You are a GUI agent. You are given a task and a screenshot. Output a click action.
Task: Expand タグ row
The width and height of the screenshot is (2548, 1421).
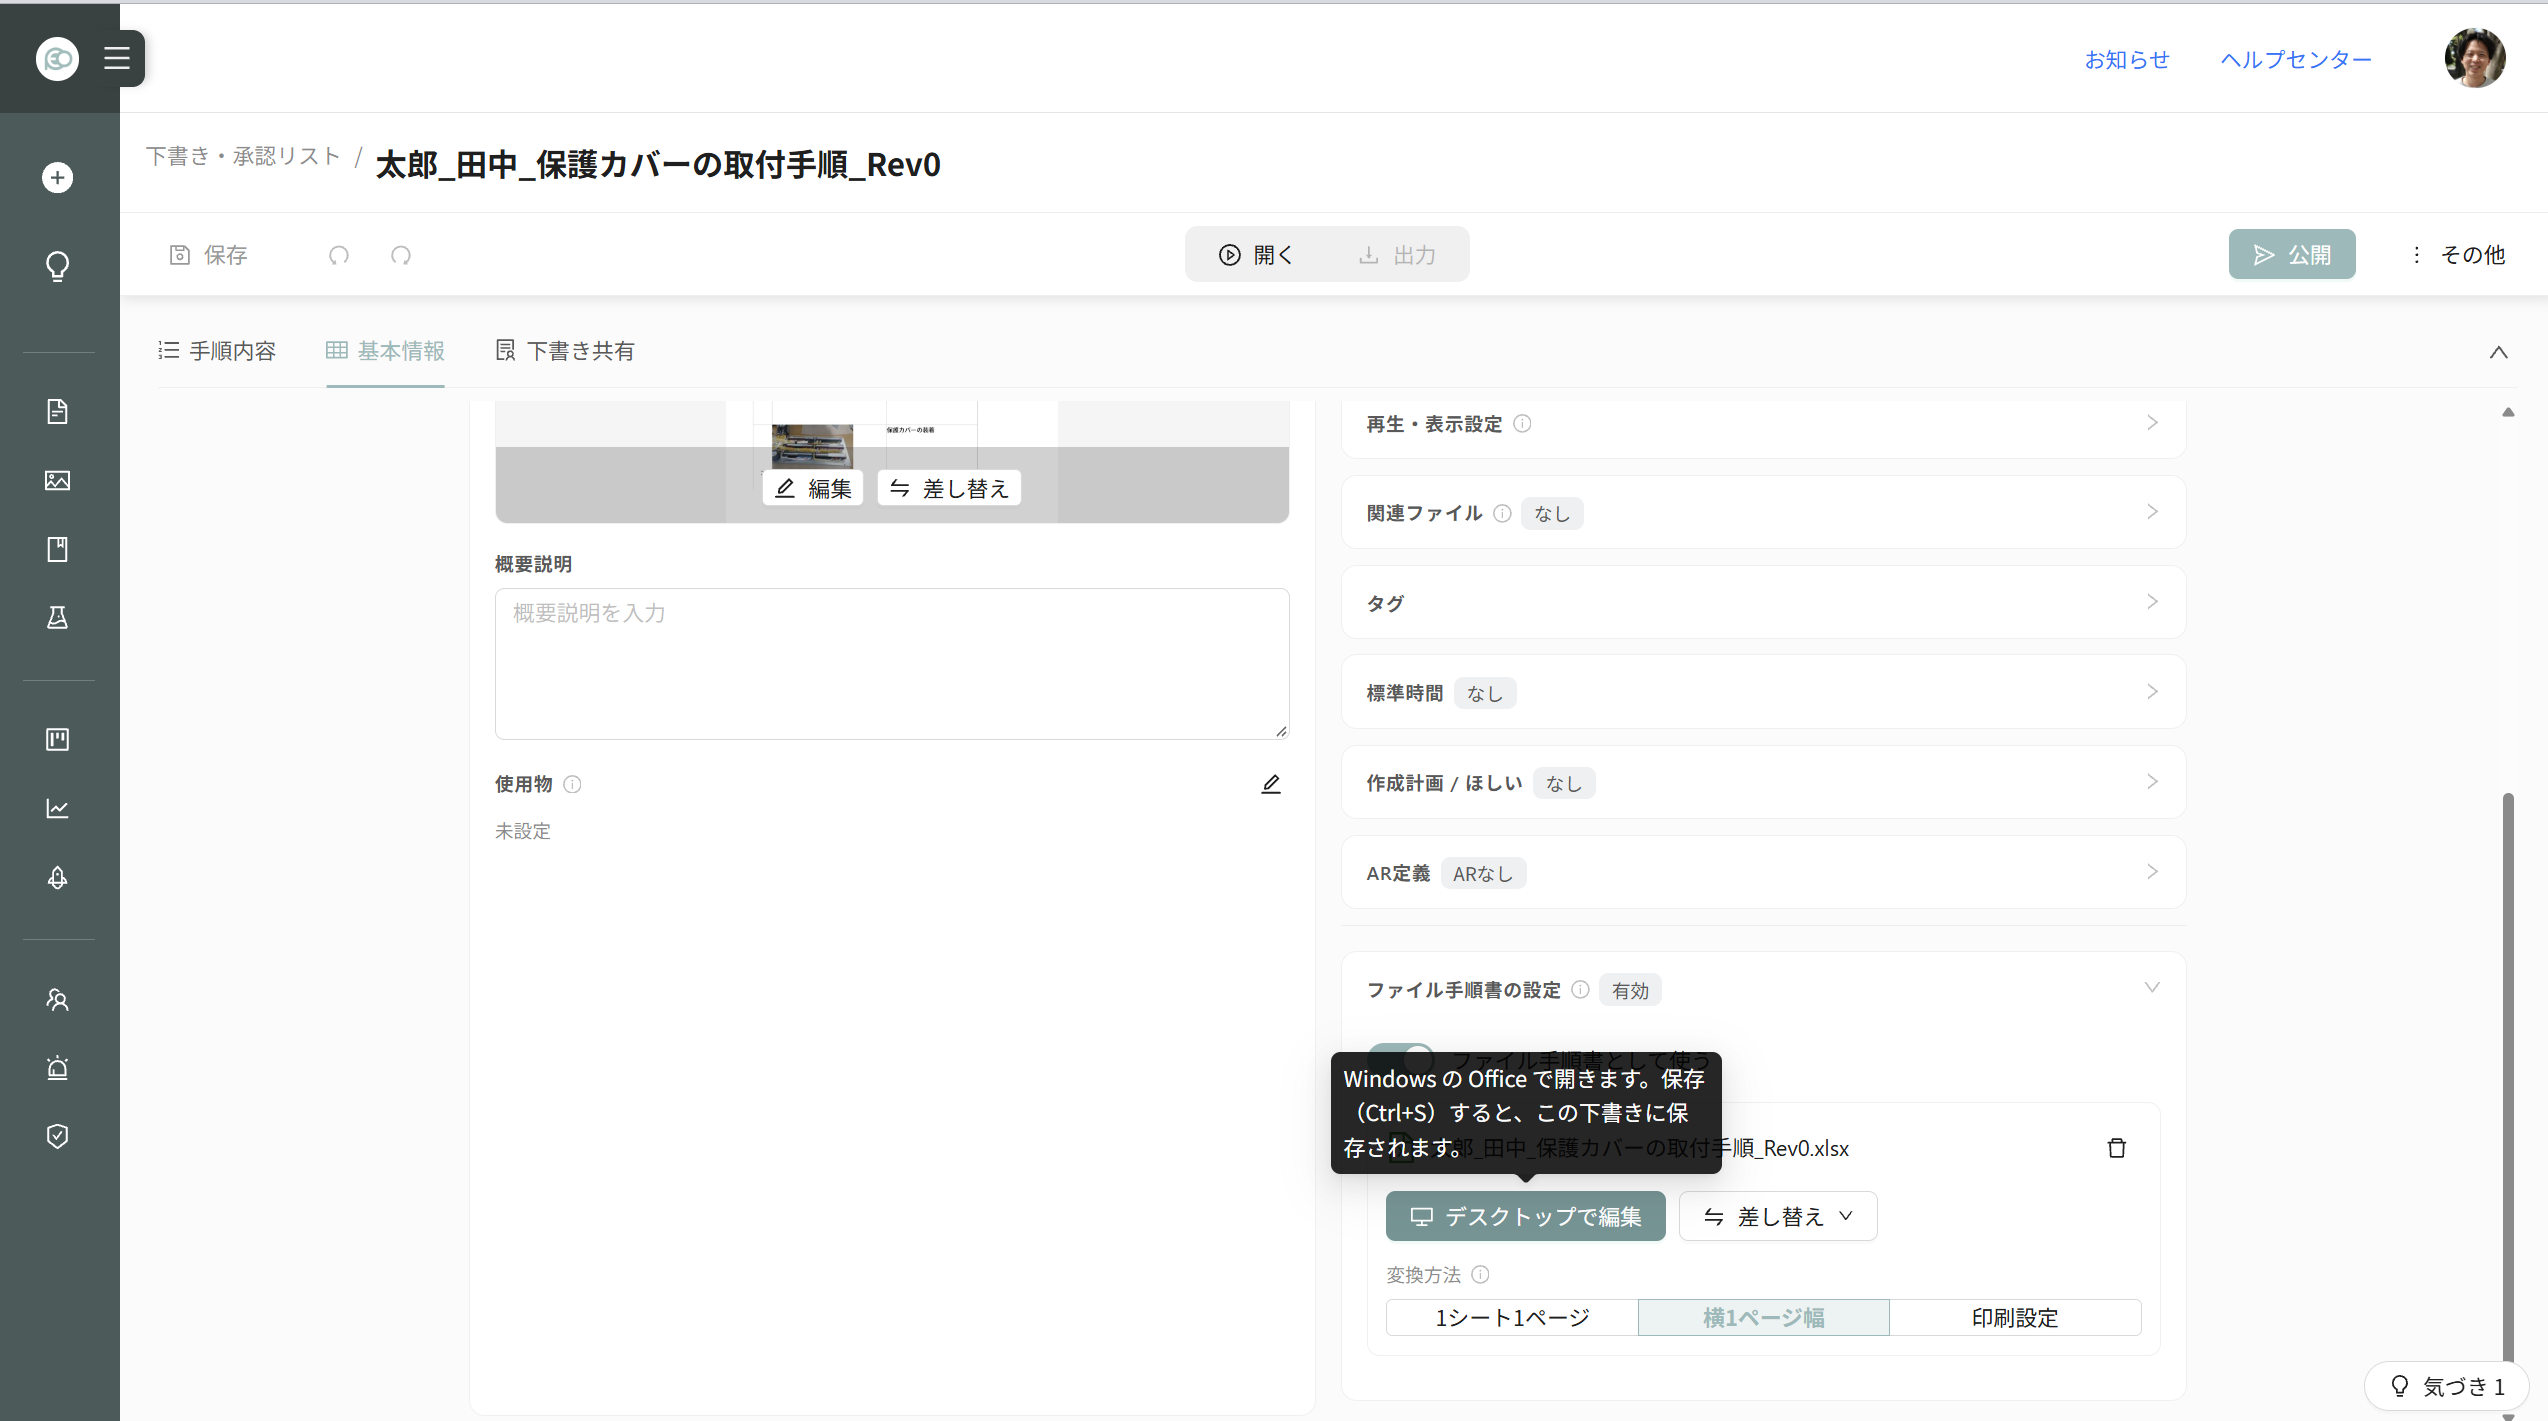[1763, 603]
